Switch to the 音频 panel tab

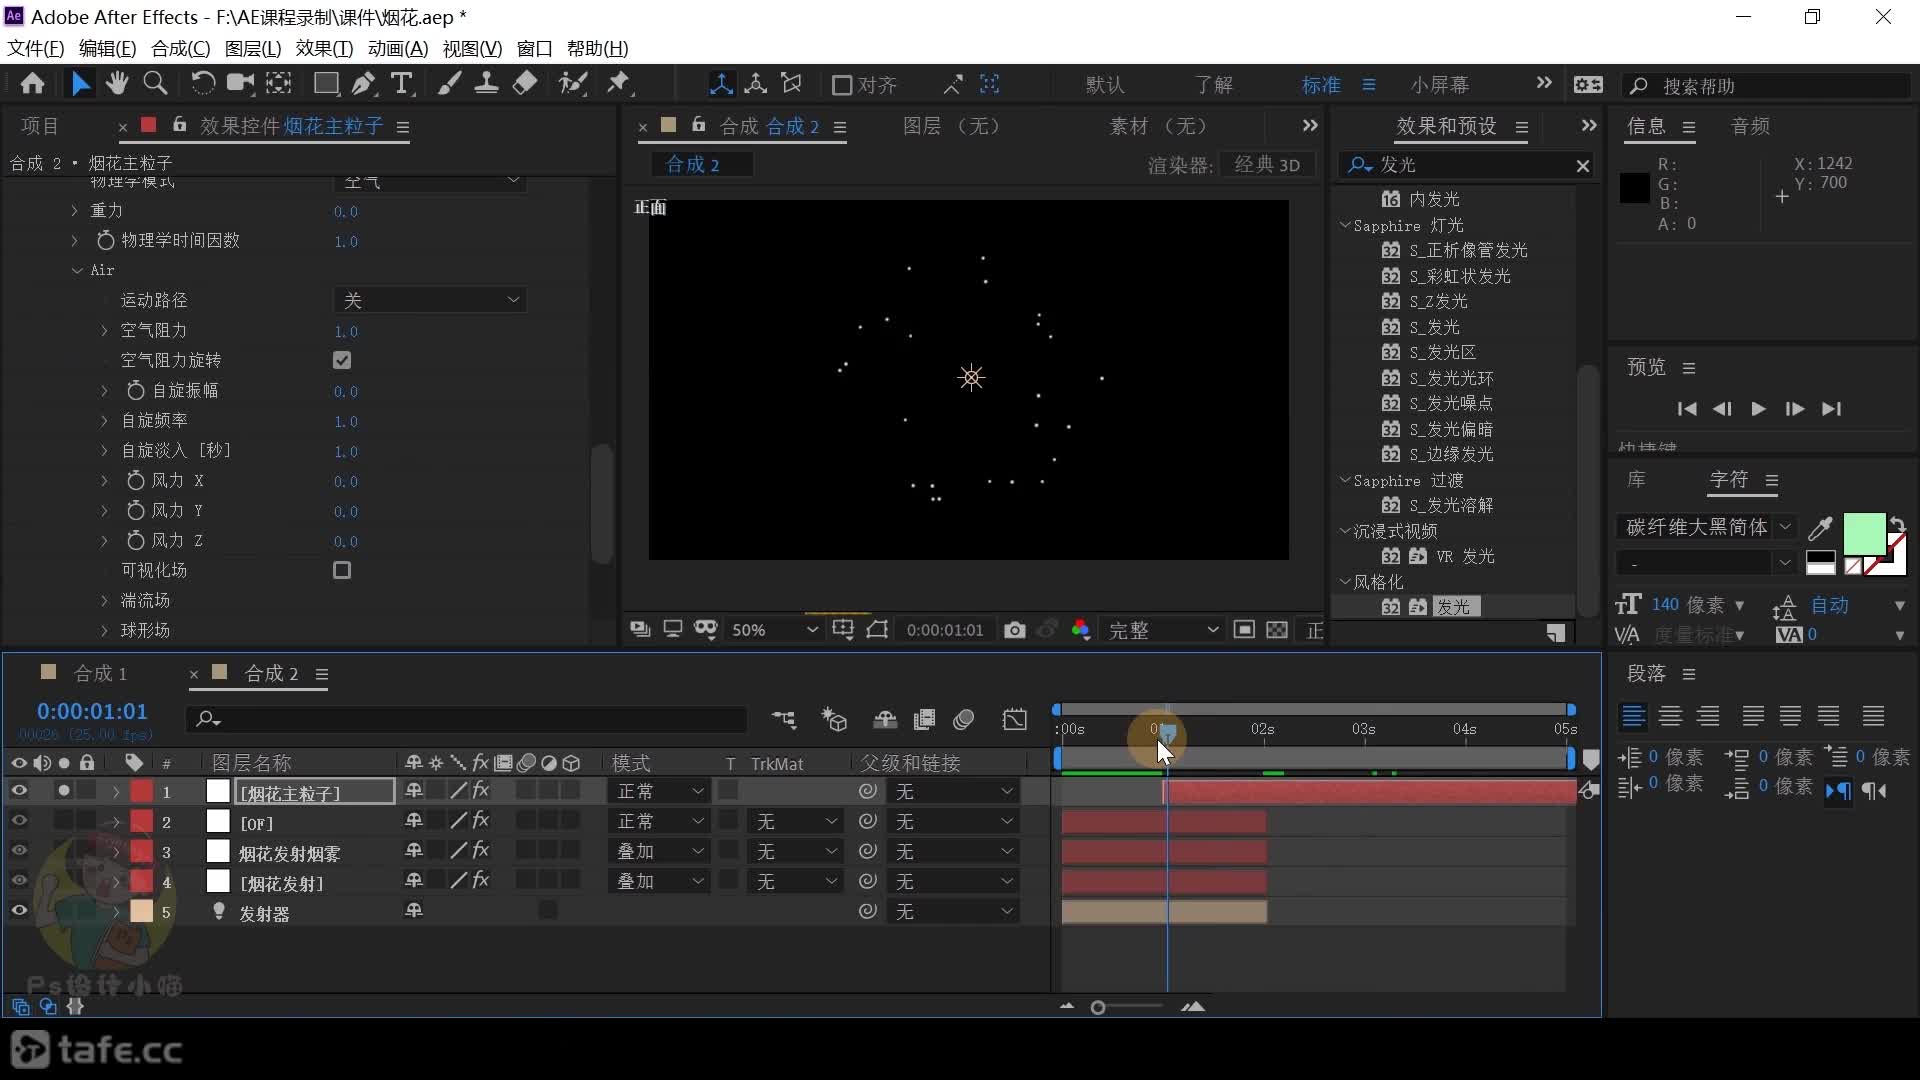click(x=1750, y=126)
